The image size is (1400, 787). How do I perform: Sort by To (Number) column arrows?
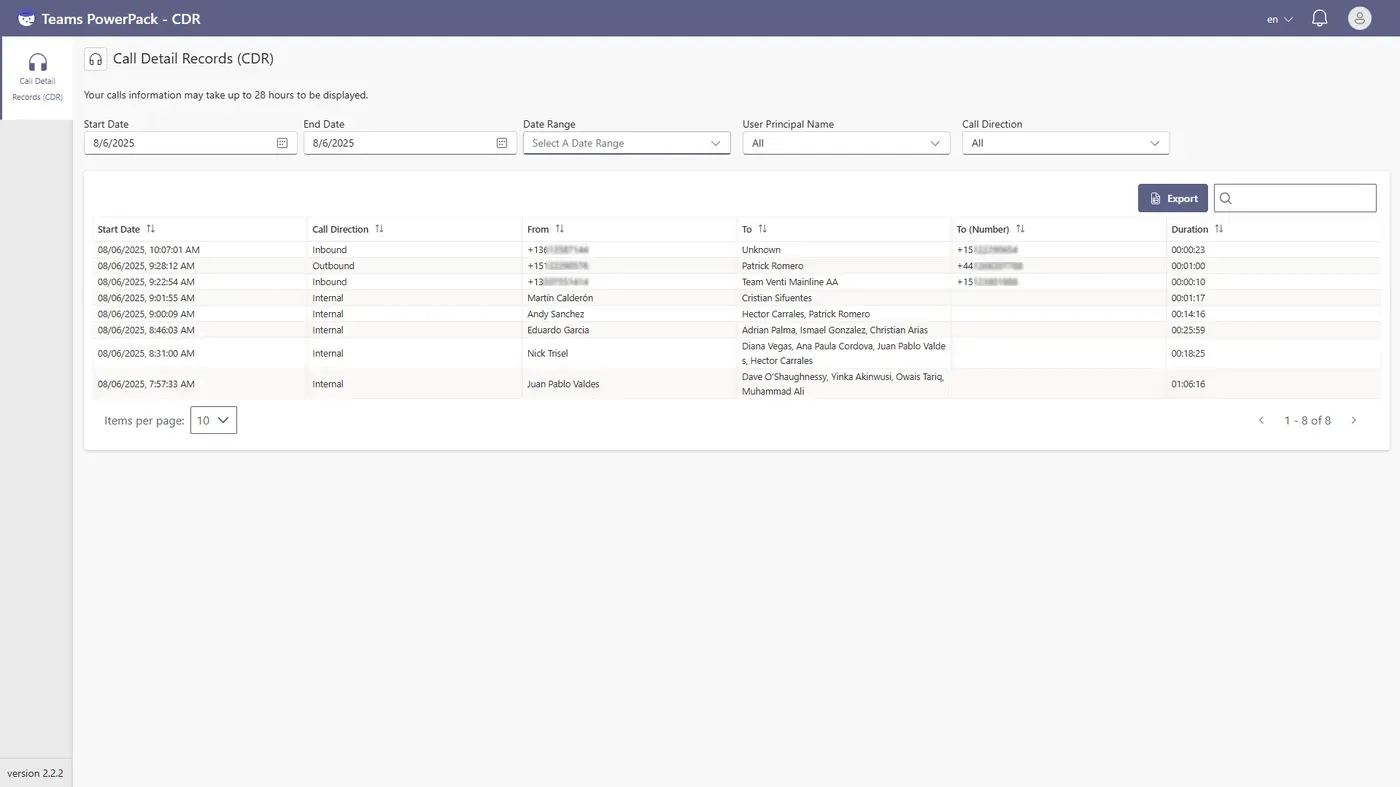(1020, 229)
